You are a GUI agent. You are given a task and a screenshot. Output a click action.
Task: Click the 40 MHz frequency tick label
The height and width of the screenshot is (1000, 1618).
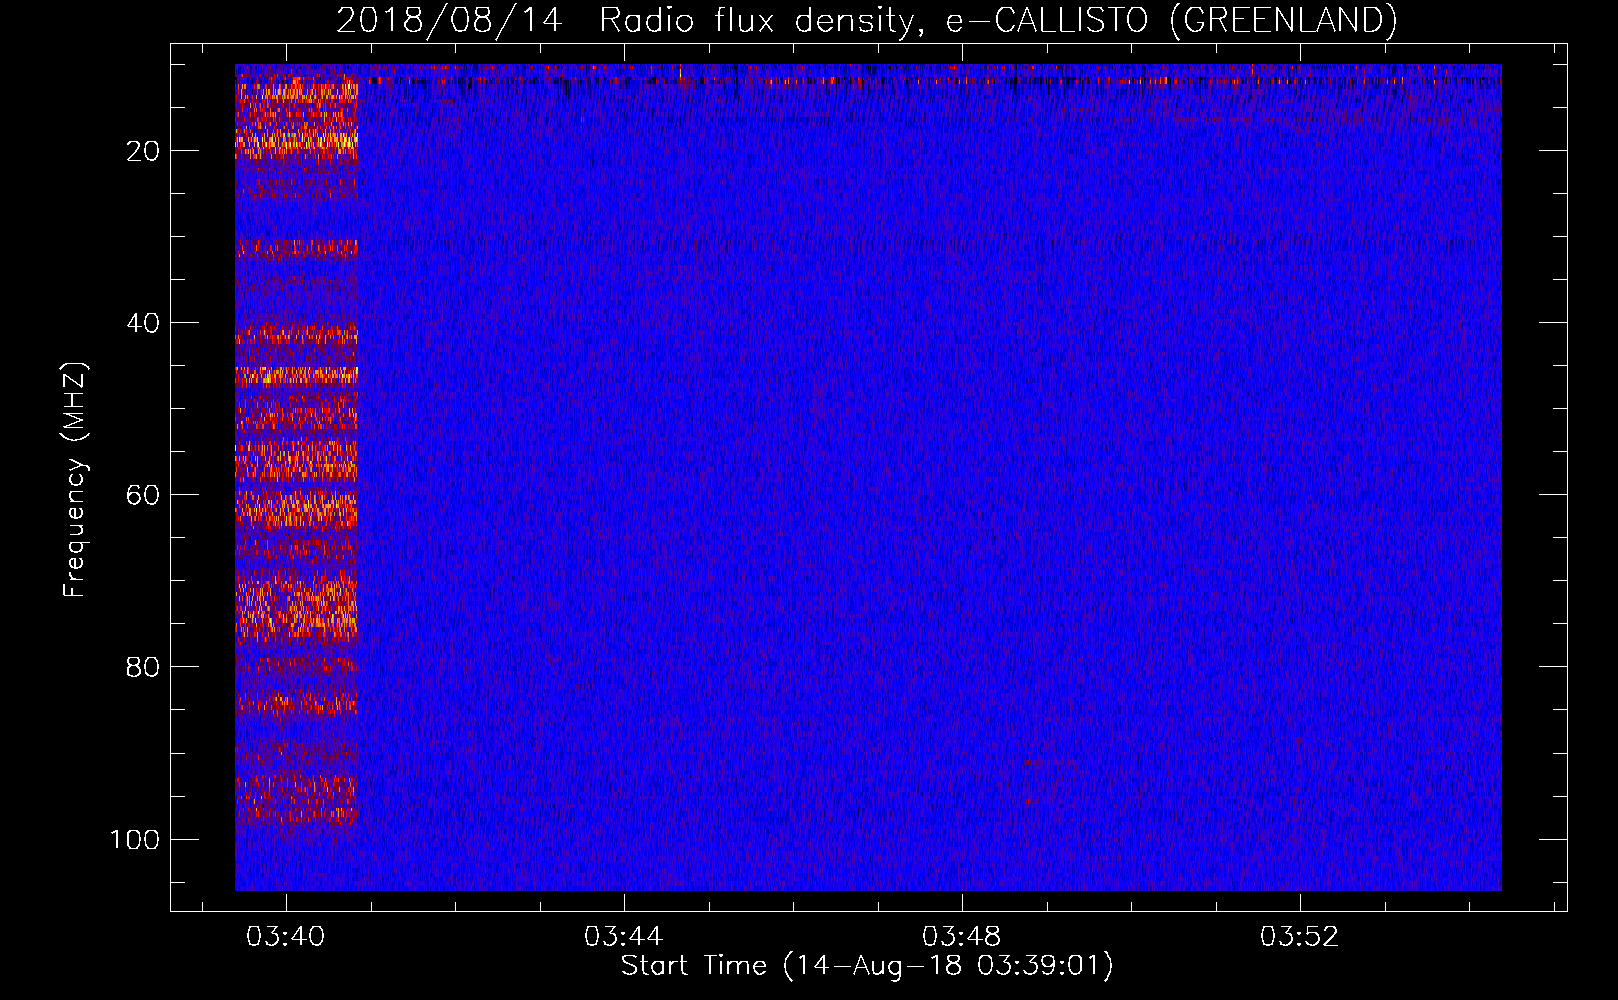[x=143, y=323]
